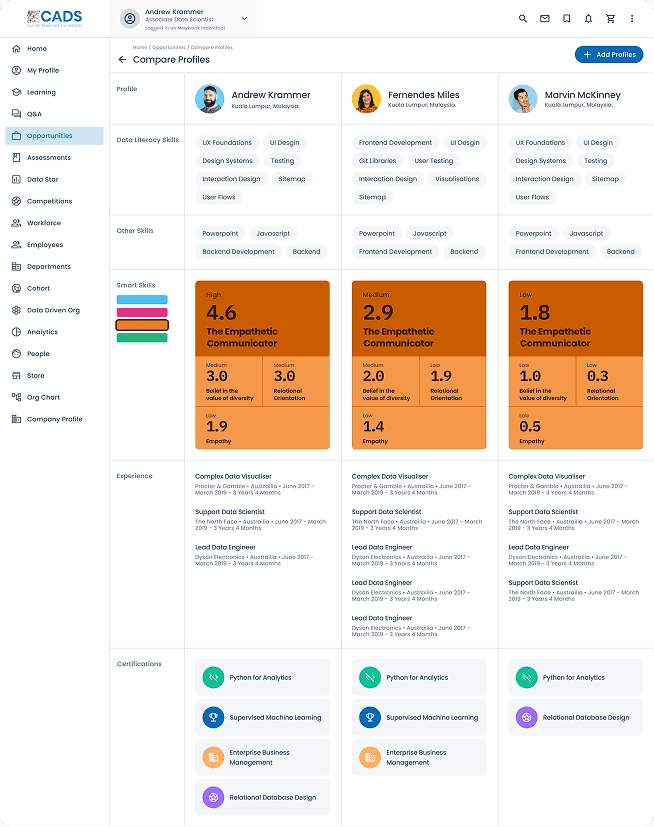This screenshot has width=654, height=827.
Task: Open the mail envelope icon
Action: tap(545, 18)
